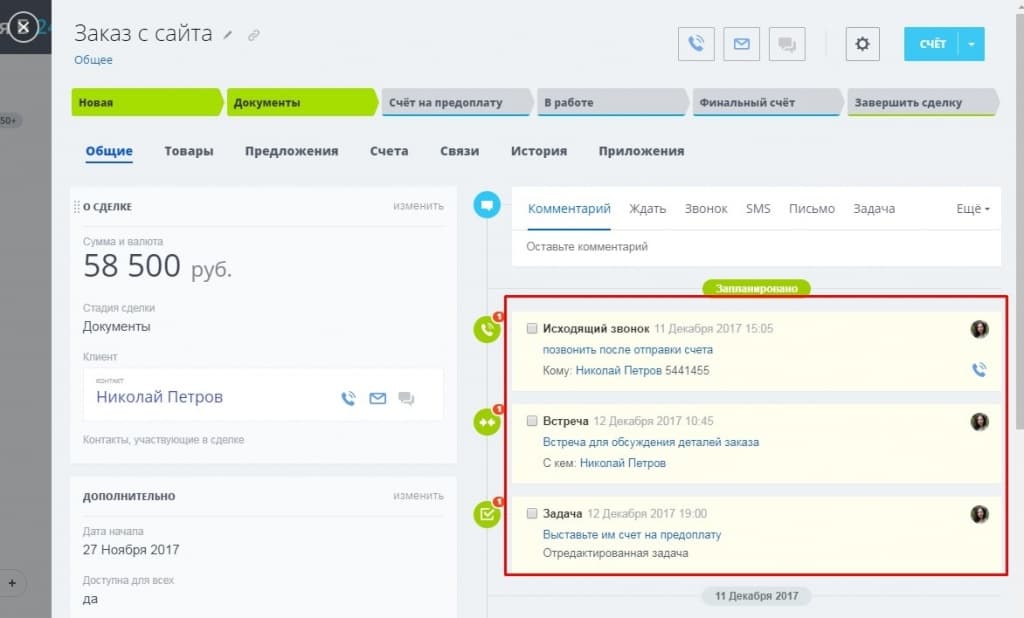This screenshot has width=1024, height=618.
Task: Open link Встреча для обсуждения деталей заказа
Action: tap(650, 442)
